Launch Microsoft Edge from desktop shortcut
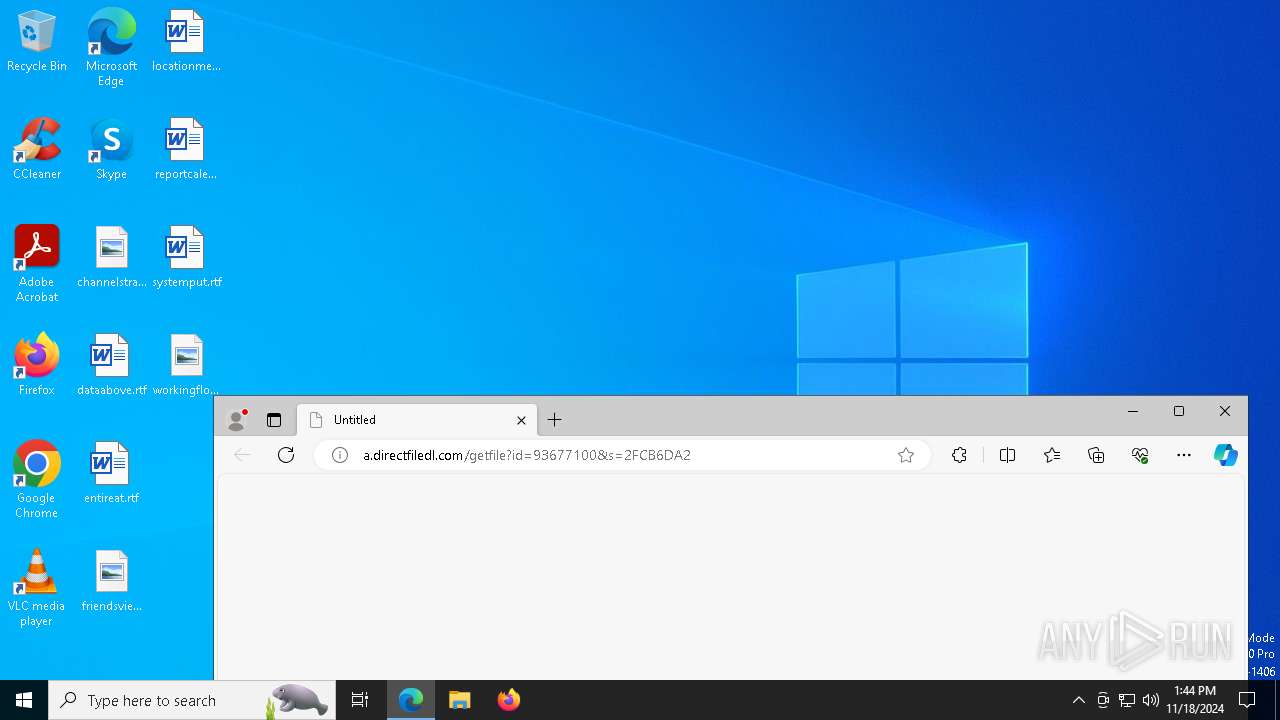1280x720 pixels. (111, 47)
